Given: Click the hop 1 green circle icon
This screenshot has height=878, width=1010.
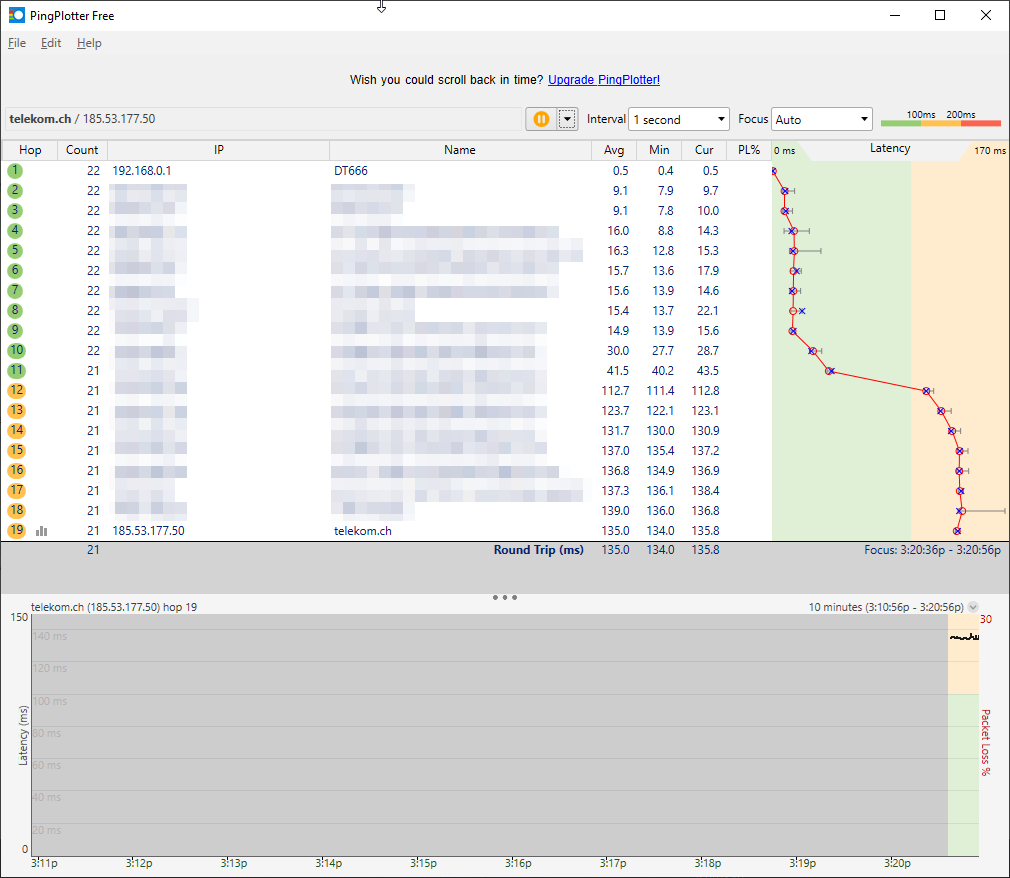Looking at the screenshot, I should pos(15,171).
